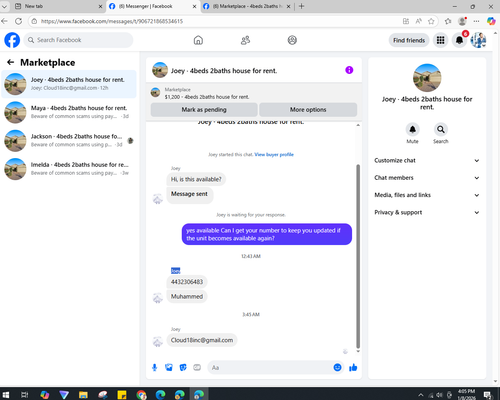Image resolution: width=500 pixels, height=400 pixels.
Task: Open View buyer profile link
Action: (274, 154)
